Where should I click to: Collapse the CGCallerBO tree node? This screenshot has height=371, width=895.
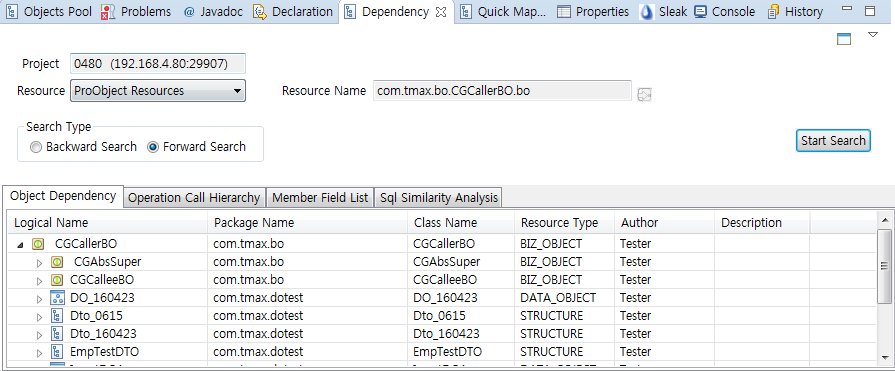(21, 245)
